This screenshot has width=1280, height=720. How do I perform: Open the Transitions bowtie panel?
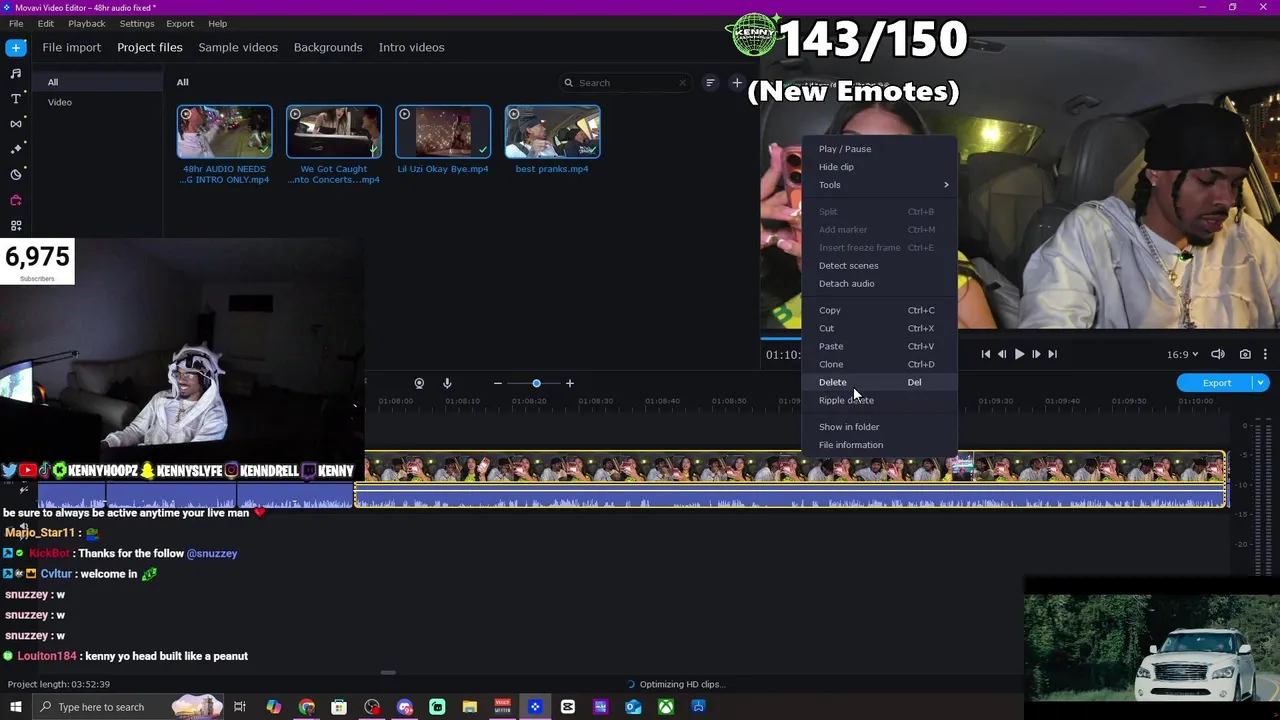pos(16,124)
